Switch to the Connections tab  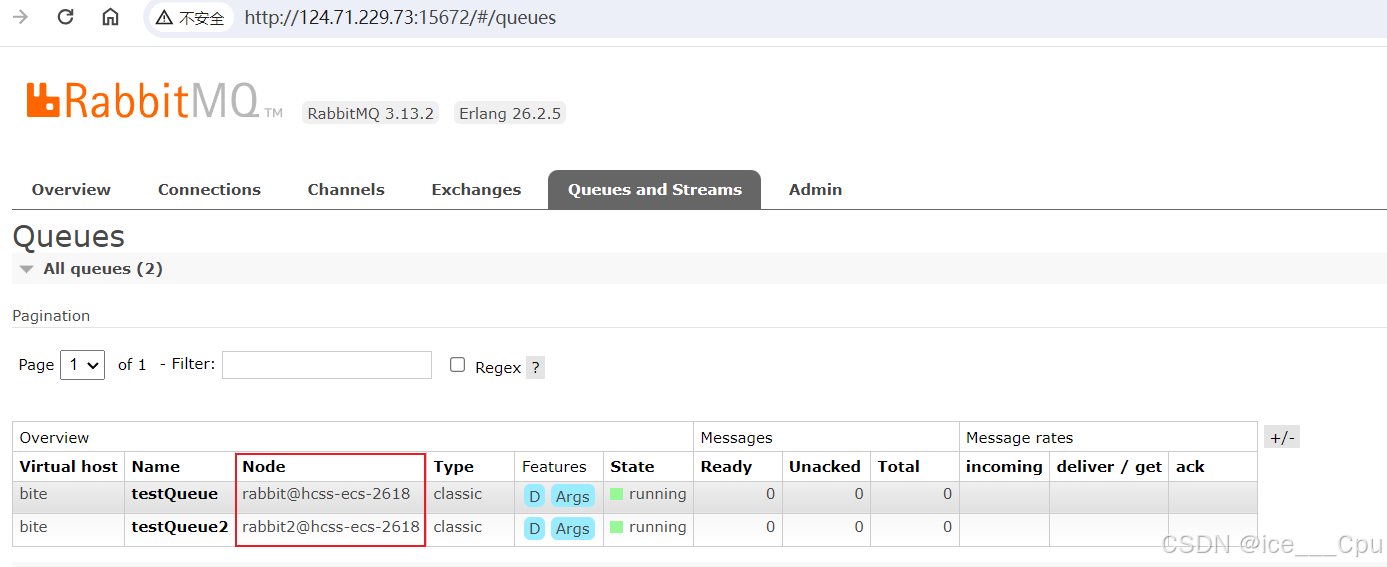pos(209,190)
